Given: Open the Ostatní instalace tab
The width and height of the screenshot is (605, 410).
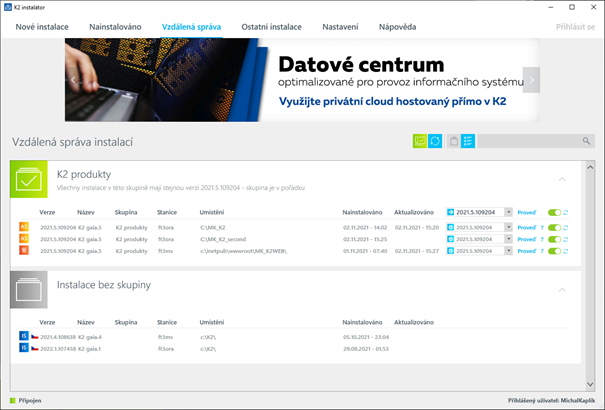Looking at the screenshot, I should pyautogui.click(x=272, y=27).
